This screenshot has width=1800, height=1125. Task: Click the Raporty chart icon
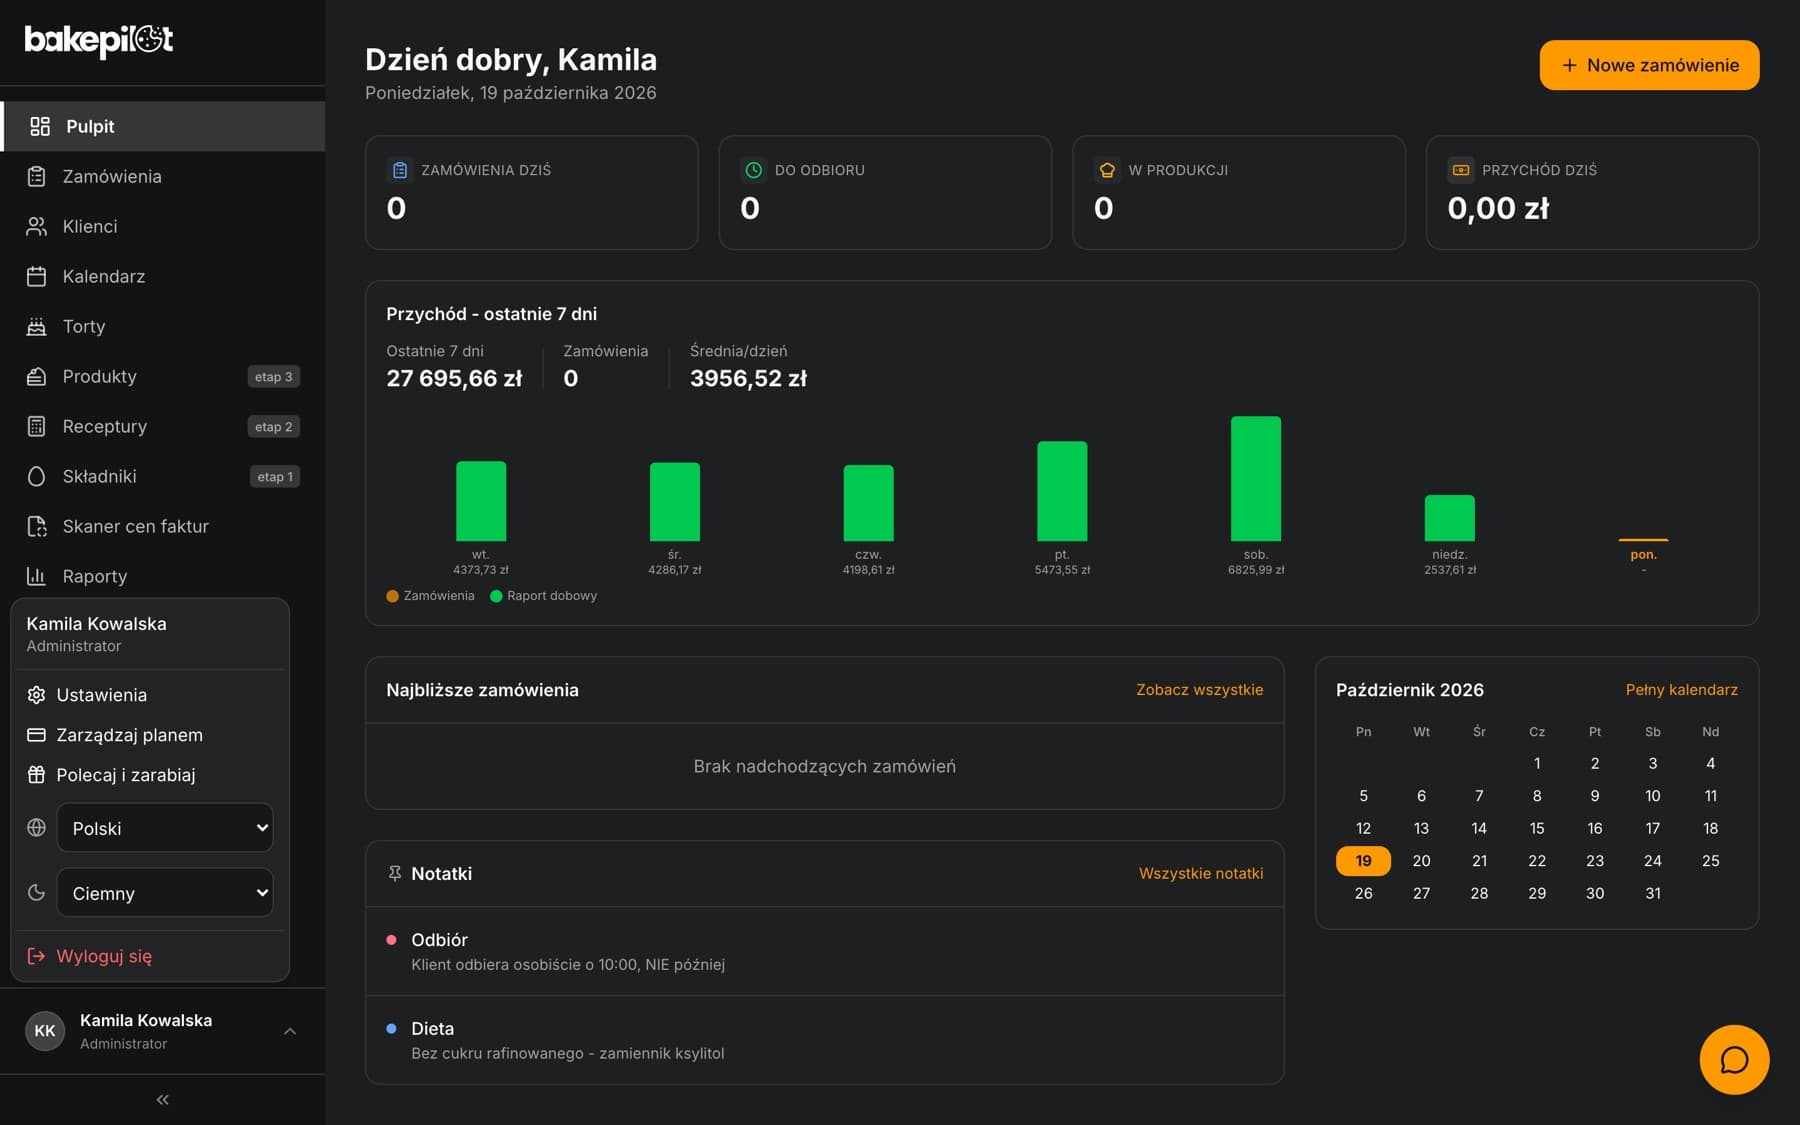(x=37, y=576)
